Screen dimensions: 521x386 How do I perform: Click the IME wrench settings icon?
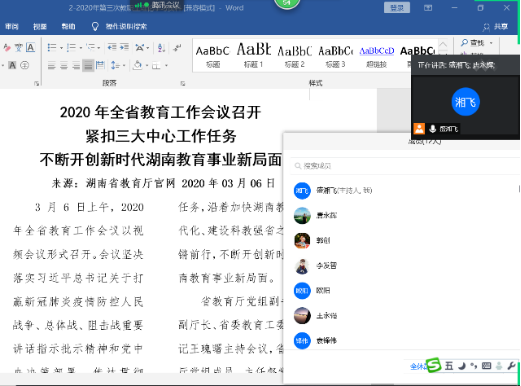pyautogui.click(x=511, y=366)
